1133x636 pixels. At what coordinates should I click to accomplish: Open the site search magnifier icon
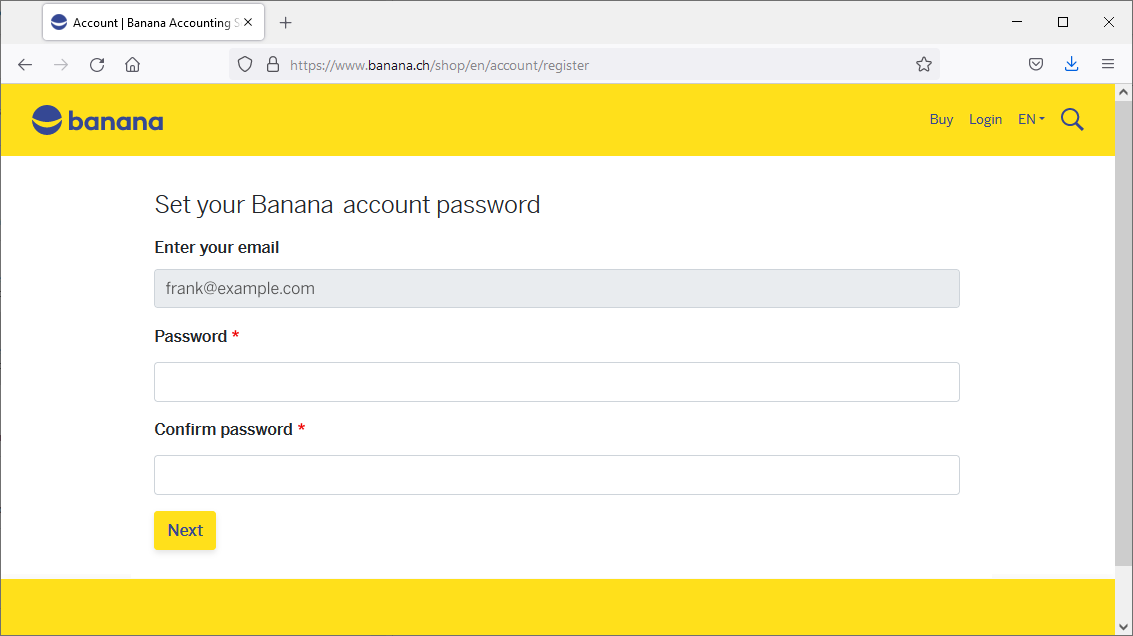(x=1072, y=120)
